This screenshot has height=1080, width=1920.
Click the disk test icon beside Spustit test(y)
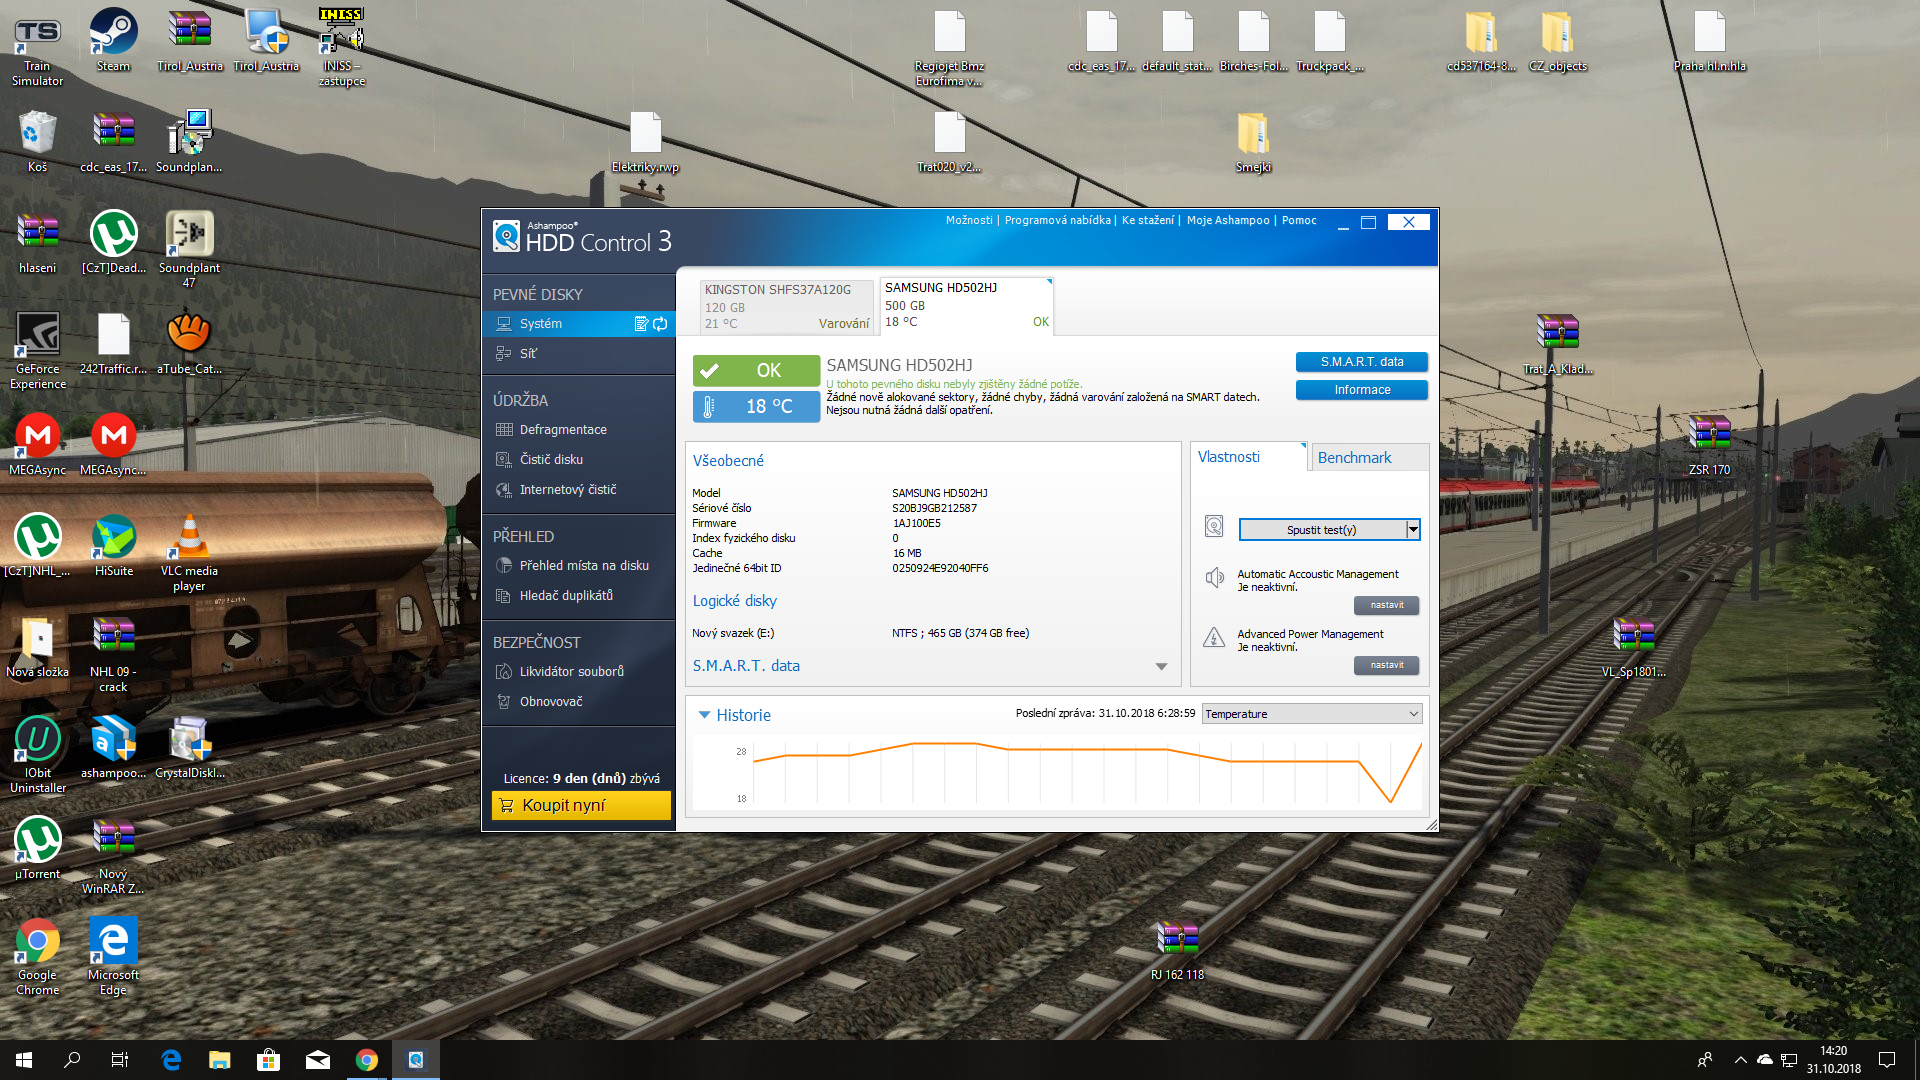point(1214,527)
